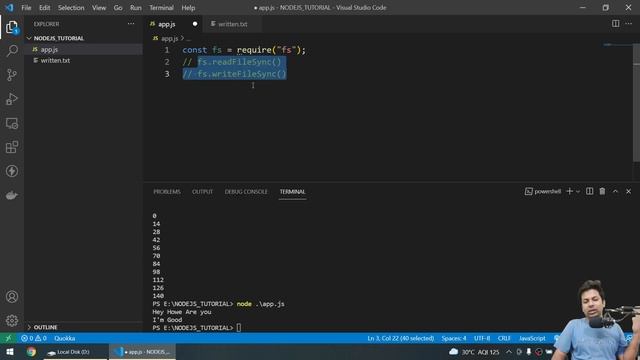This screenshot has width=640, height=360.
Task: Open the Source Control view
Action: [12, 75]
